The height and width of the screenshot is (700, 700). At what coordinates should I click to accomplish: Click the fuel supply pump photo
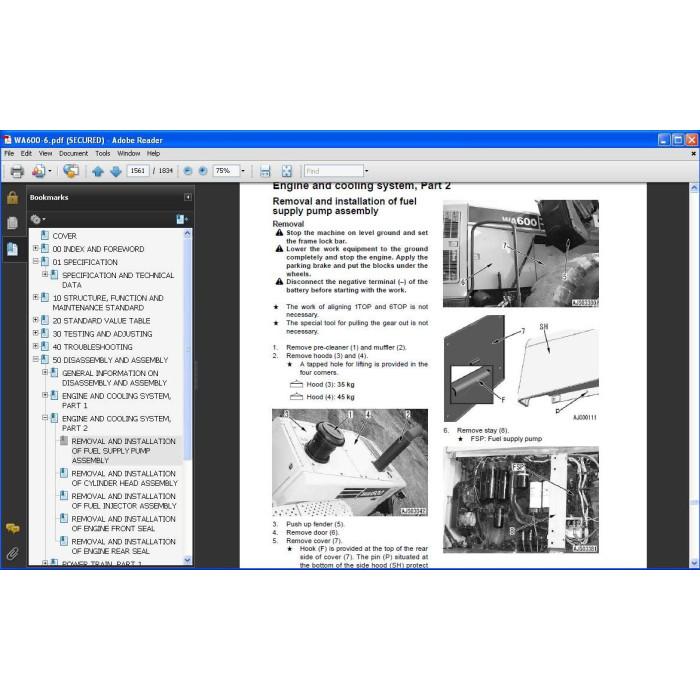click(x=521, y=500)
